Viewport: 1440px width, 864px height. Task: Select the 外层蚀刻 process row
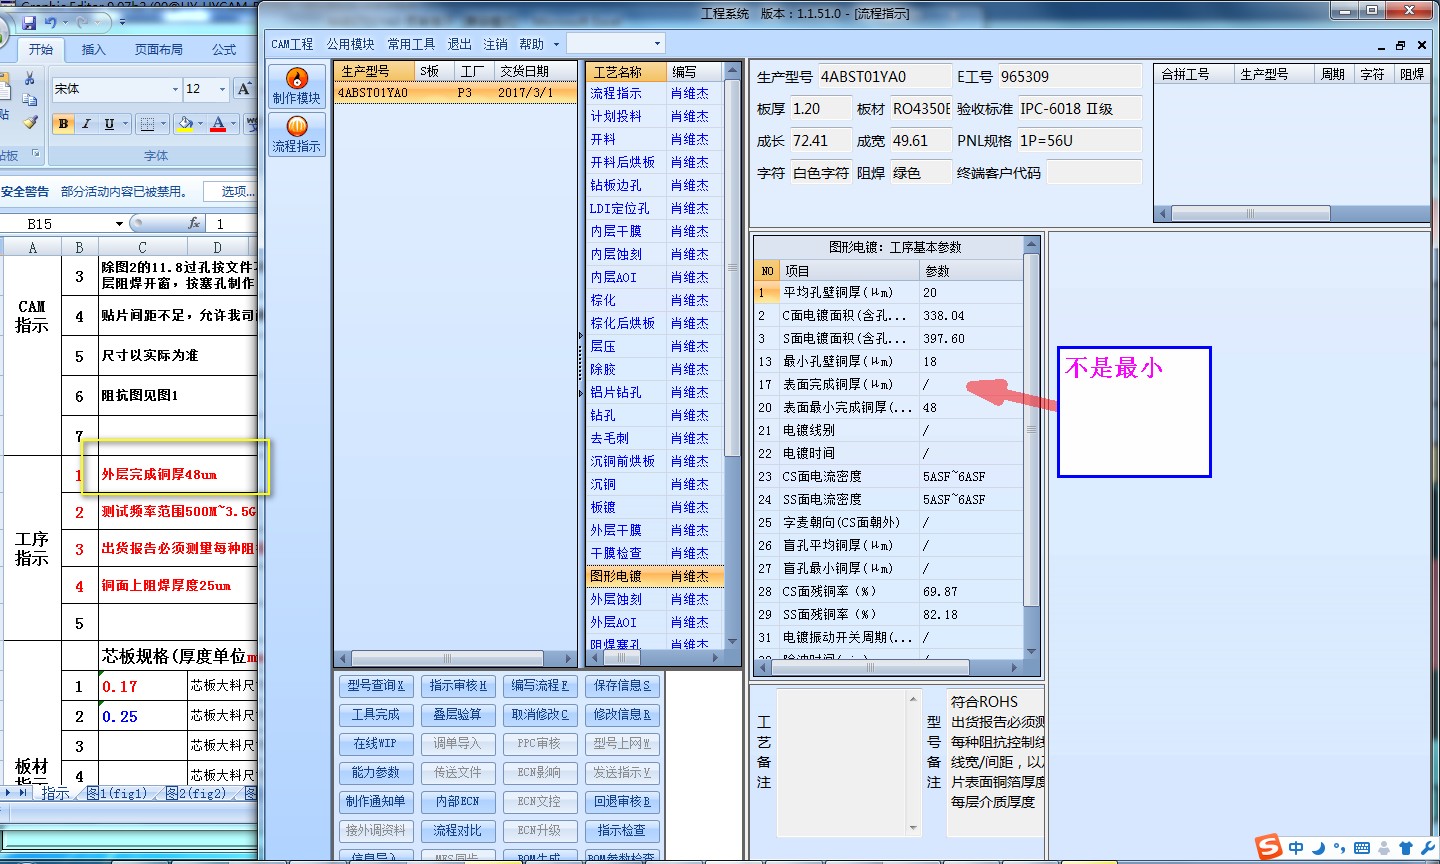(x=654, y=599)
